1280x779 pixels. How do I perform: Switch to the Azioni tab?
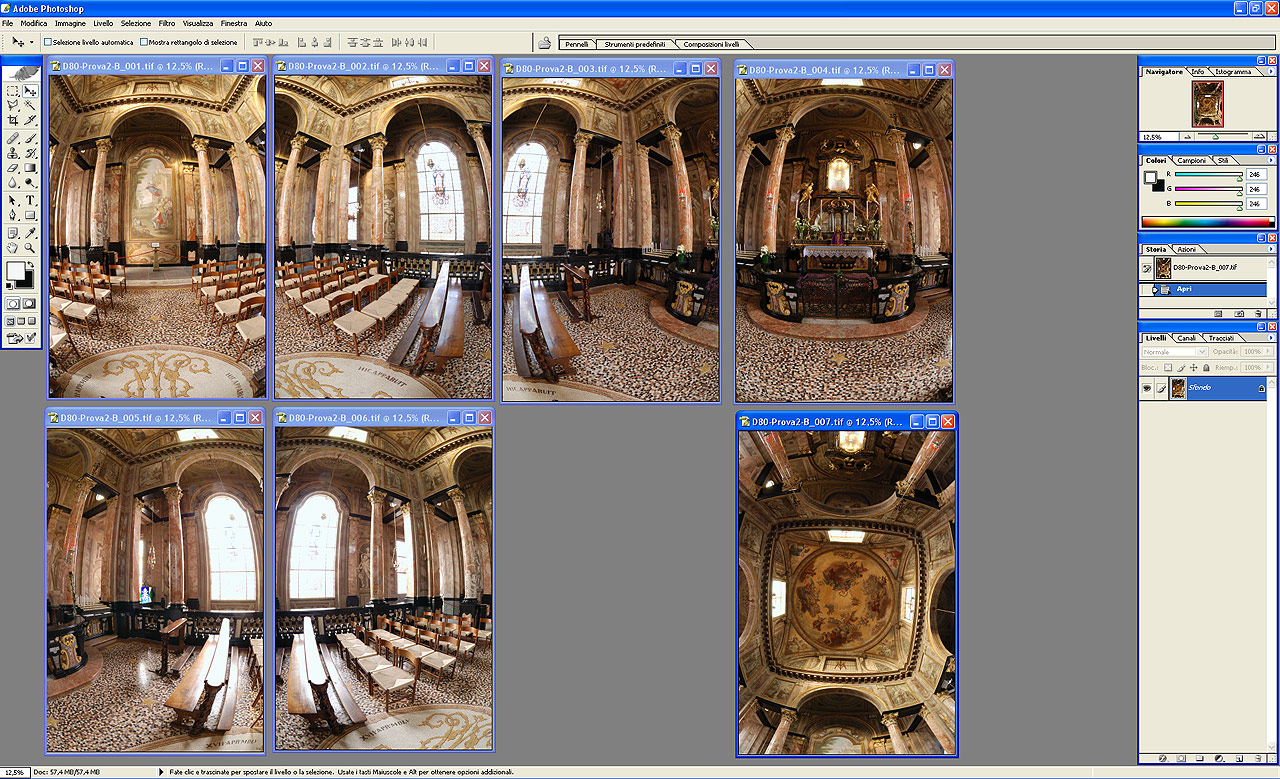(x=1186, y=249)
